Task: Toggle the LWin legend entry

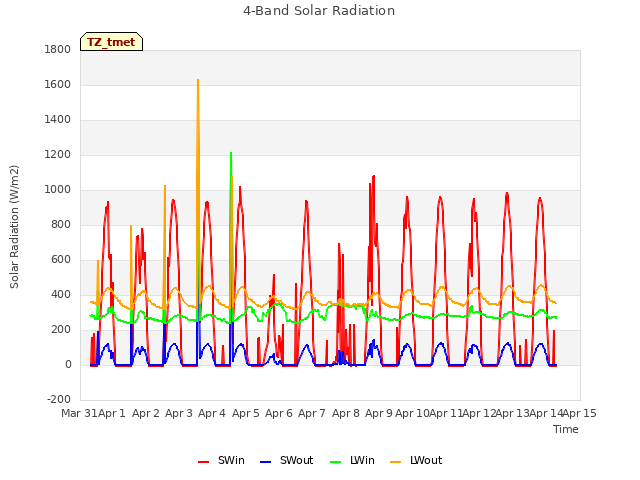Action: [x=352, y=460]
